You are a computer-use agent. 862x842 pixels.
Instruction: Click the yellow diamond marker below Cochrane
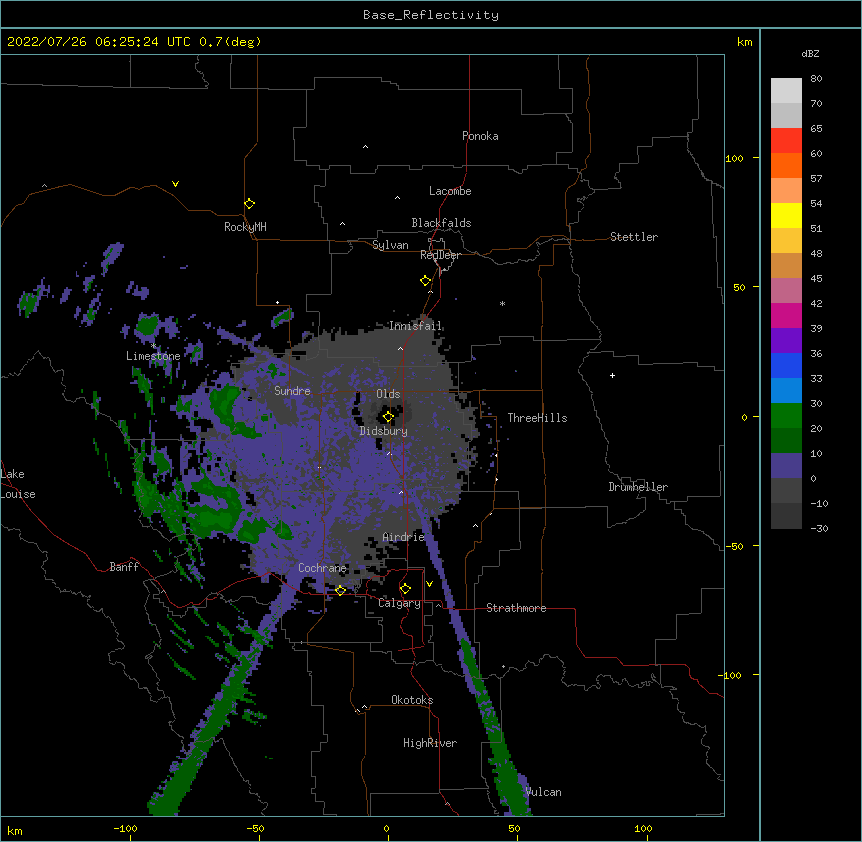(340, 590)
